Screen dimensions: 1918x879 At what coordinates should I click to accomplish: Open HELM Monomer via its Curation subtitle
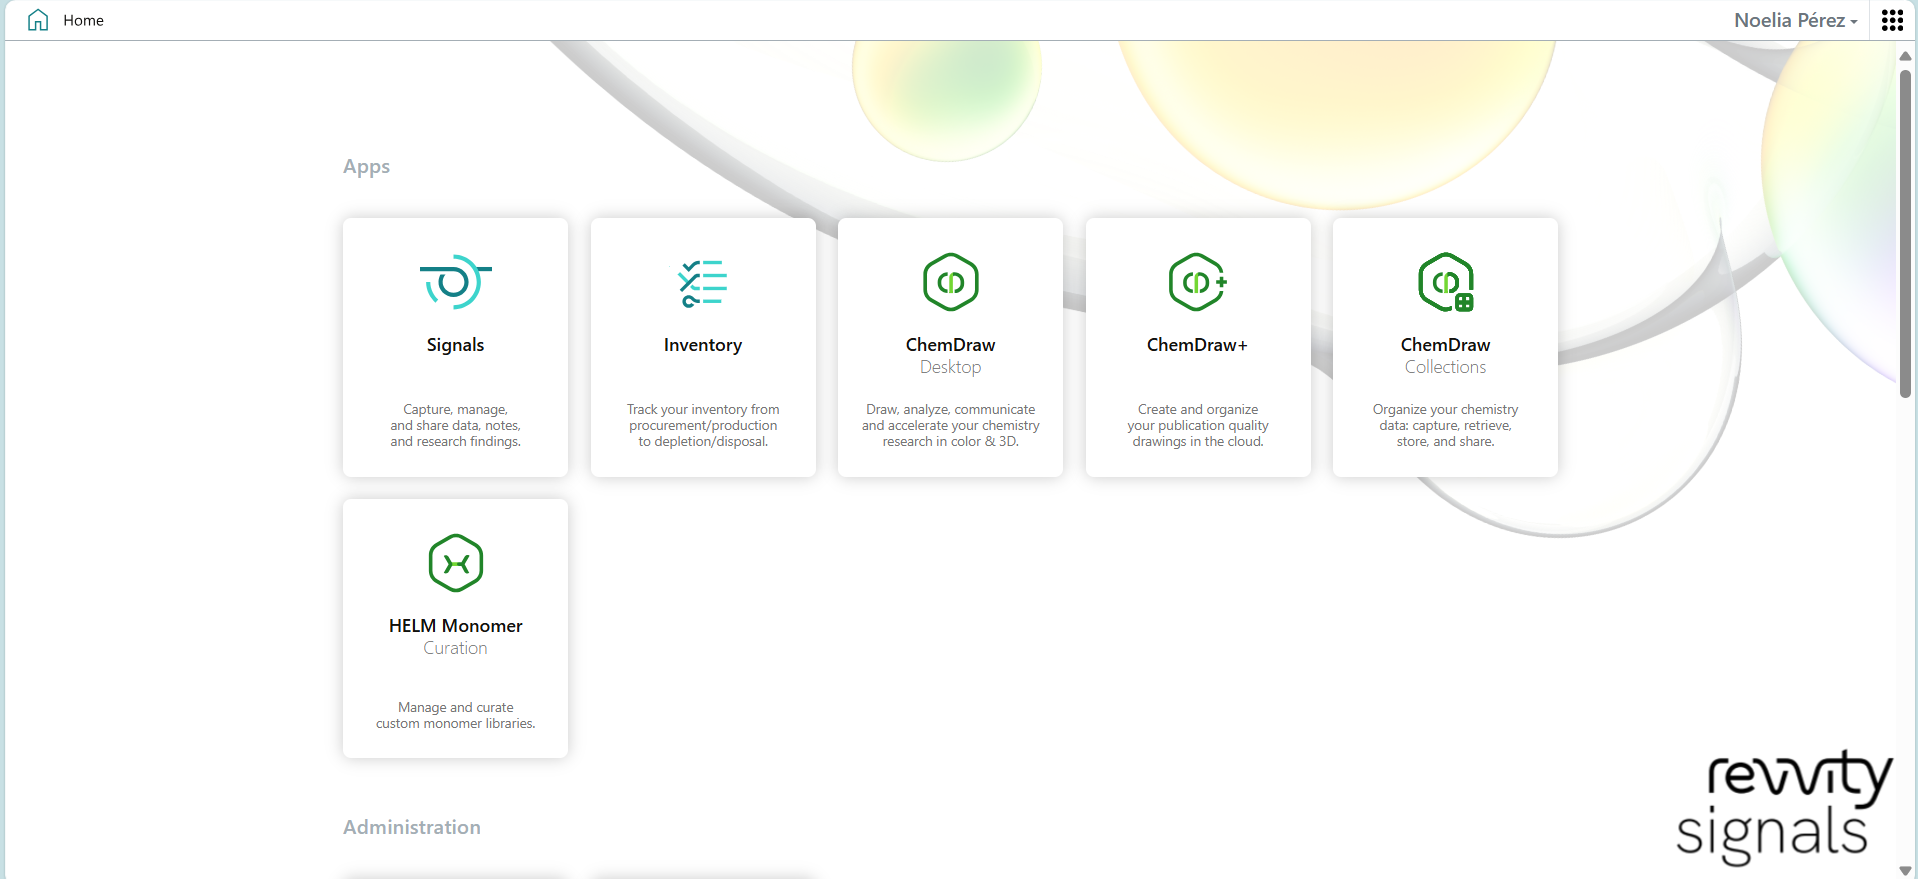tap(455, 648)
